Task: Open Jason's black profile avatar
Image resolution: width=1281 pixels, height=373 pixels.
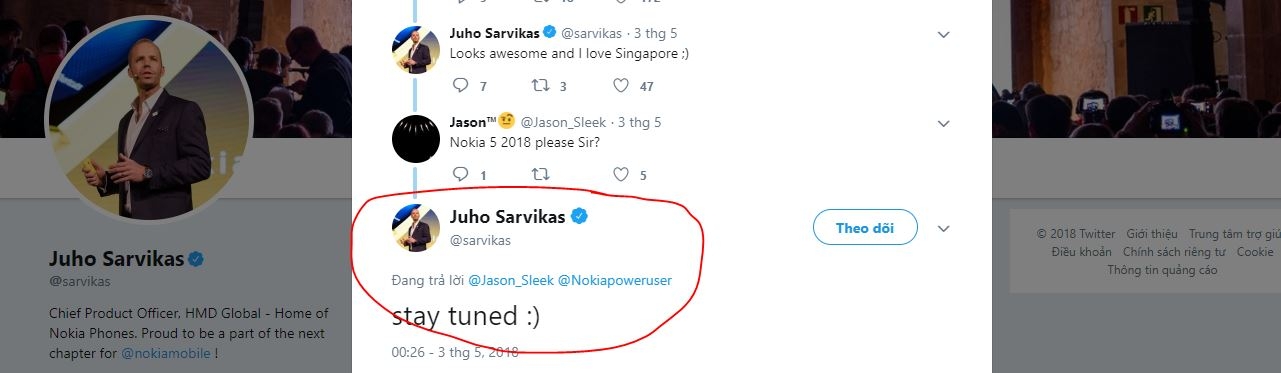Action: (x=415, y=139)
